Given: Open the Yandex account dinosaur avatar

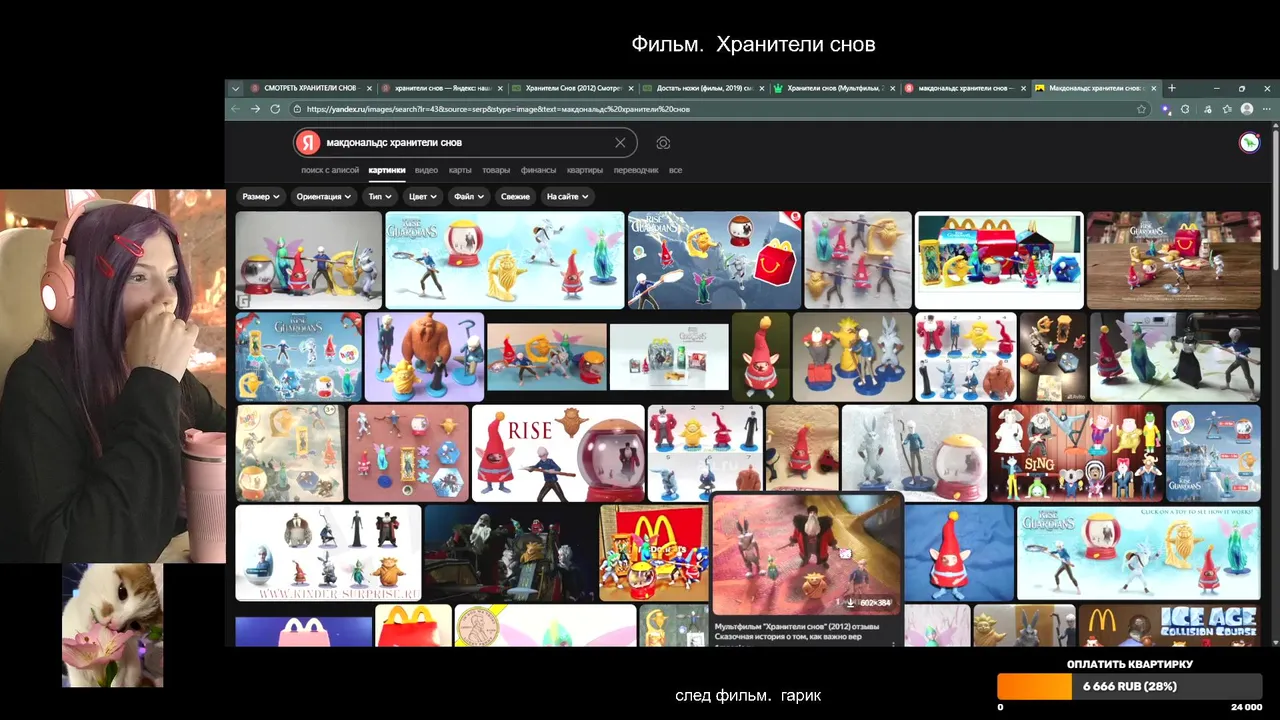Looking at the screenshot, I should 1249,143.
